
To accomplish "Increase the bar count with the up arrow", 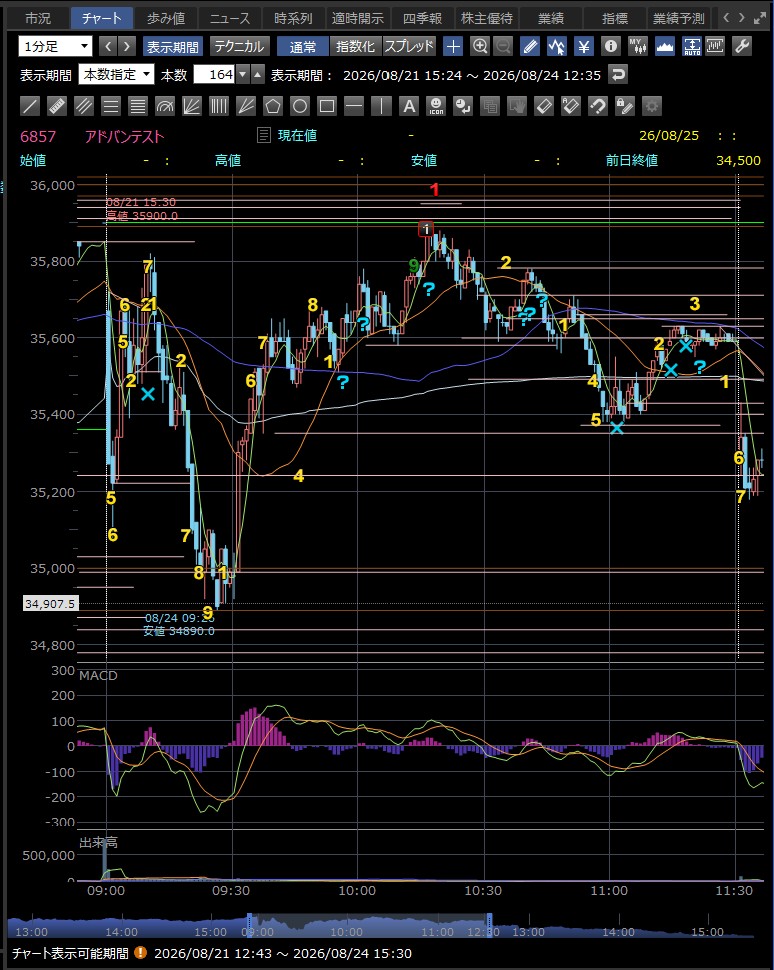I will pos(258,75).
